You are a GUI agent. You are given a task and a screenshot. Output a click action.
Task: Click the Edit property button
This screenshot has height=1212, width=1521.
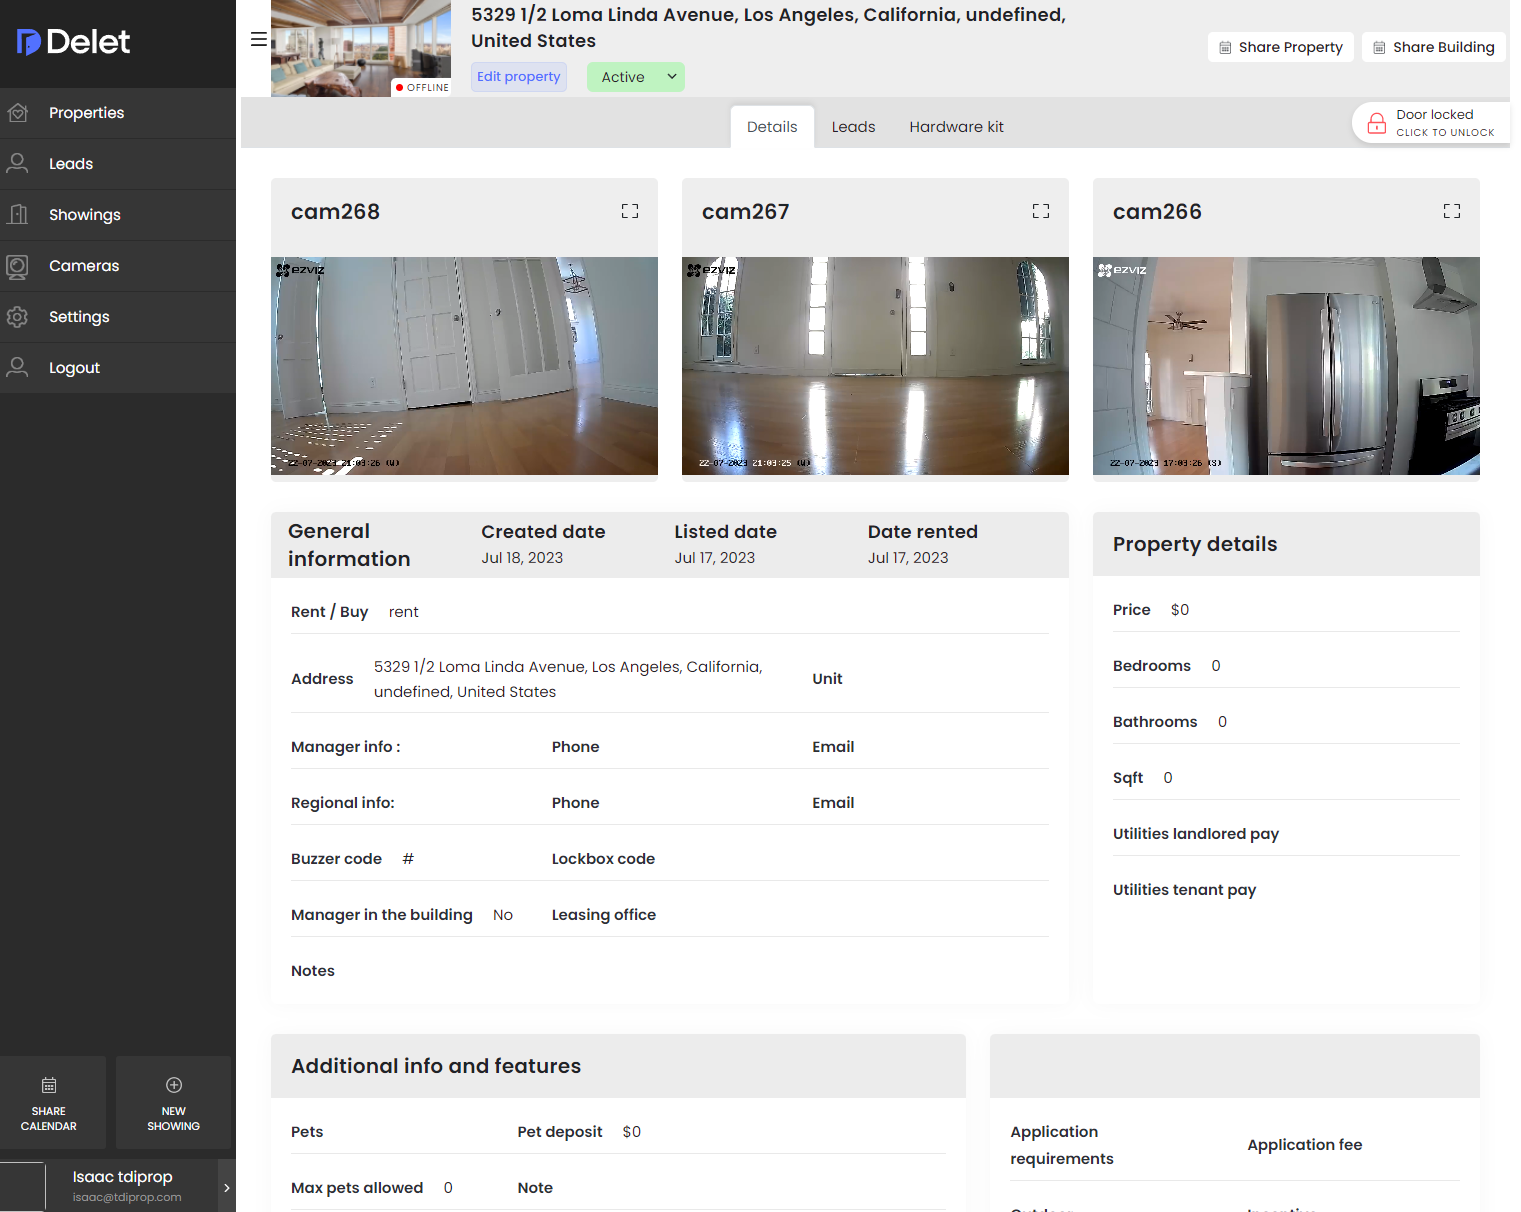(x=518, y=77)
